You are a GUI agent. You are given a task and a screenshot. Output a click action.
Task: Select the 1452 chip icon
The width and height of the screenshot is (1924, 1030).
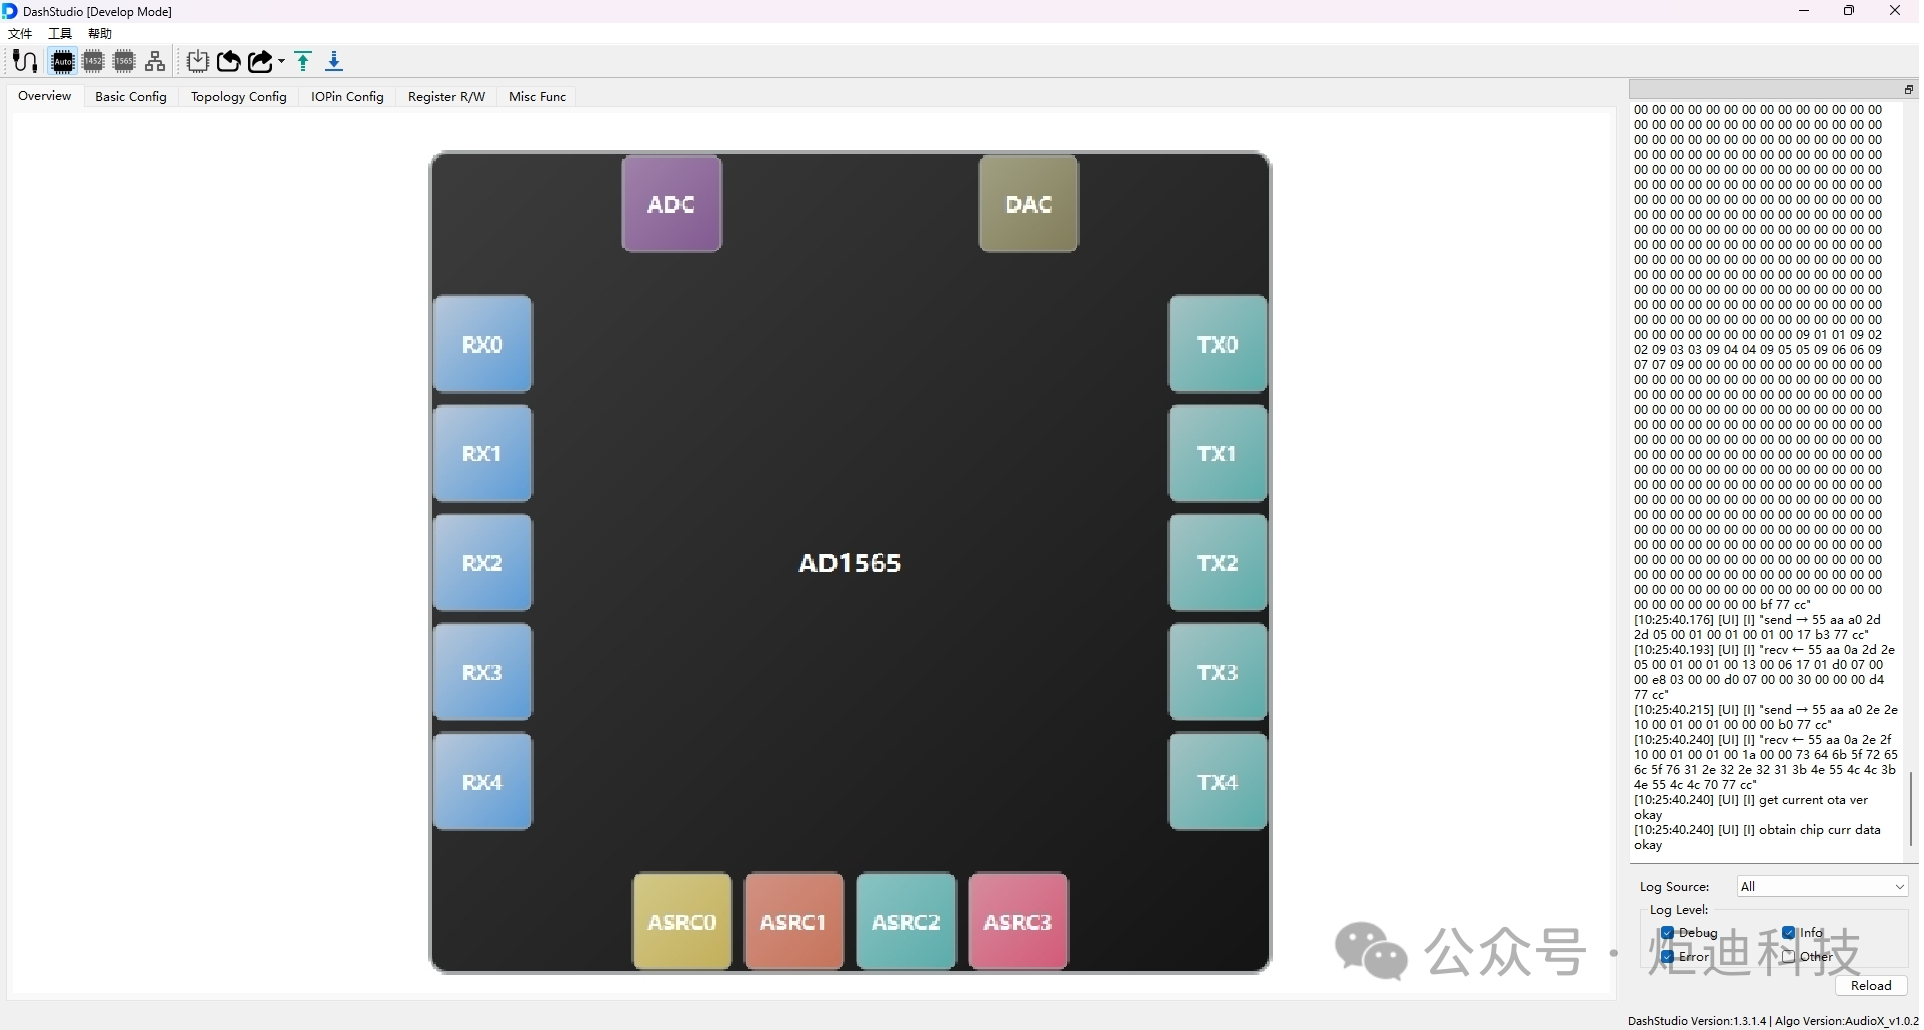tap(93, 62)
